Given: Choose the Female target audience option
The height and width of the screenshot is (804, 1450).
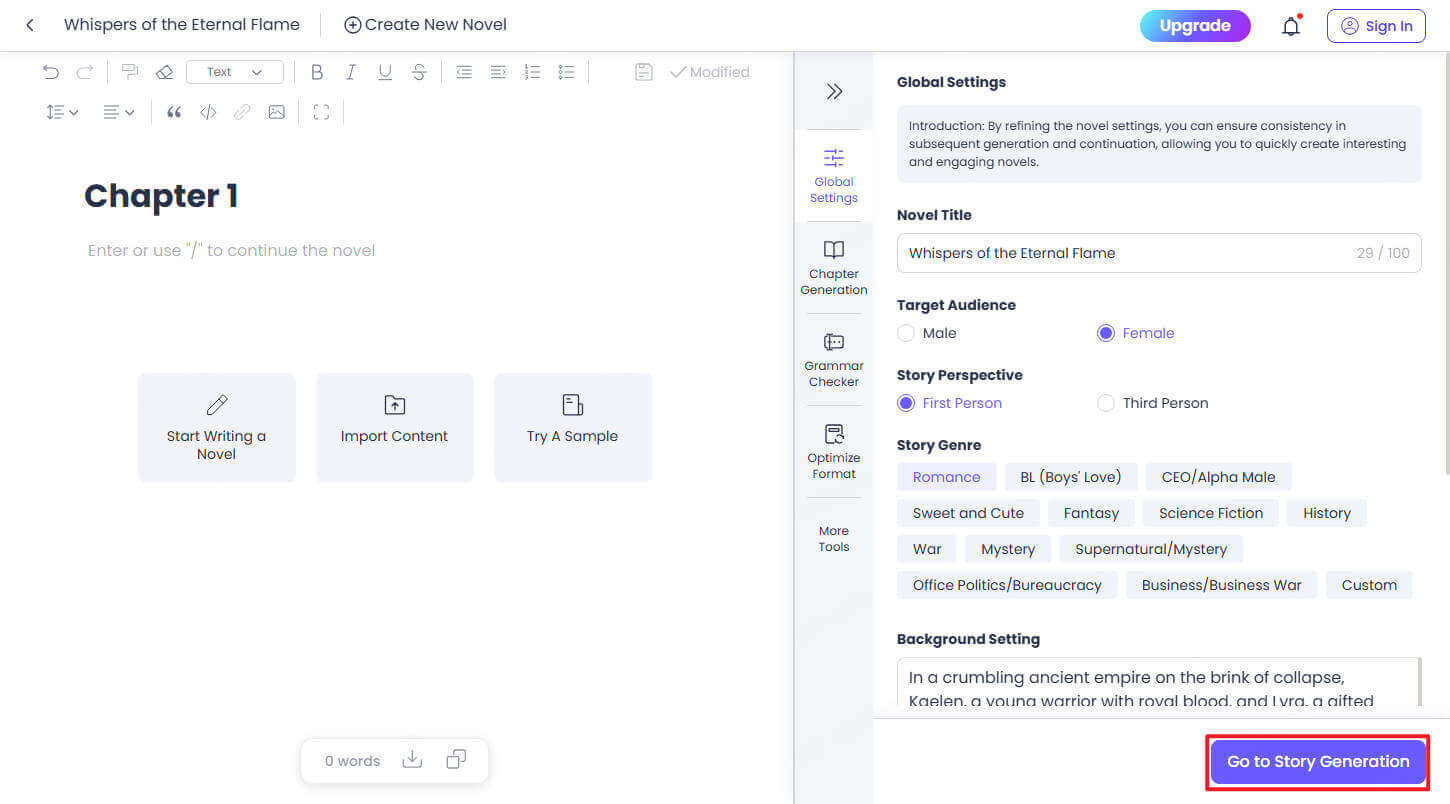Looking at the screenshot, I should pos(1105,333).
